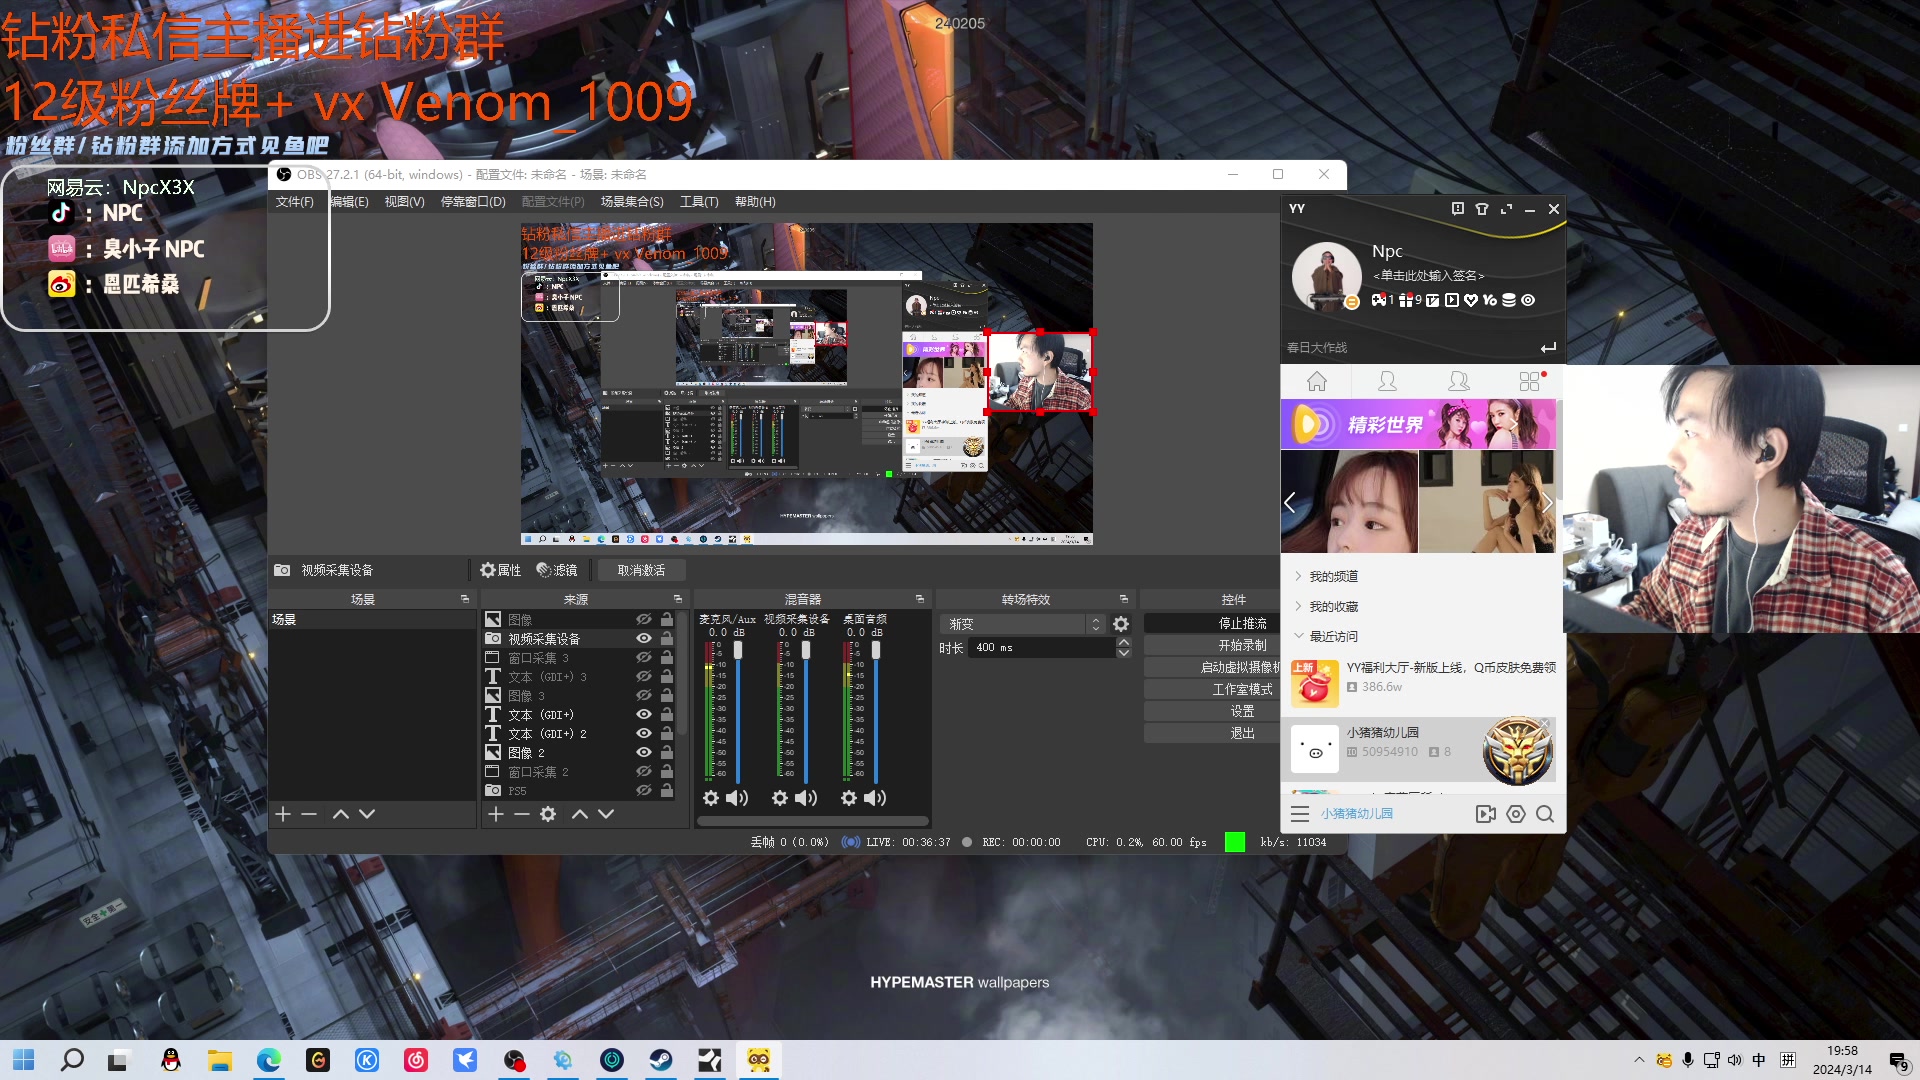
Task: Open the YY home tab icon
Action: (1317, 381)
